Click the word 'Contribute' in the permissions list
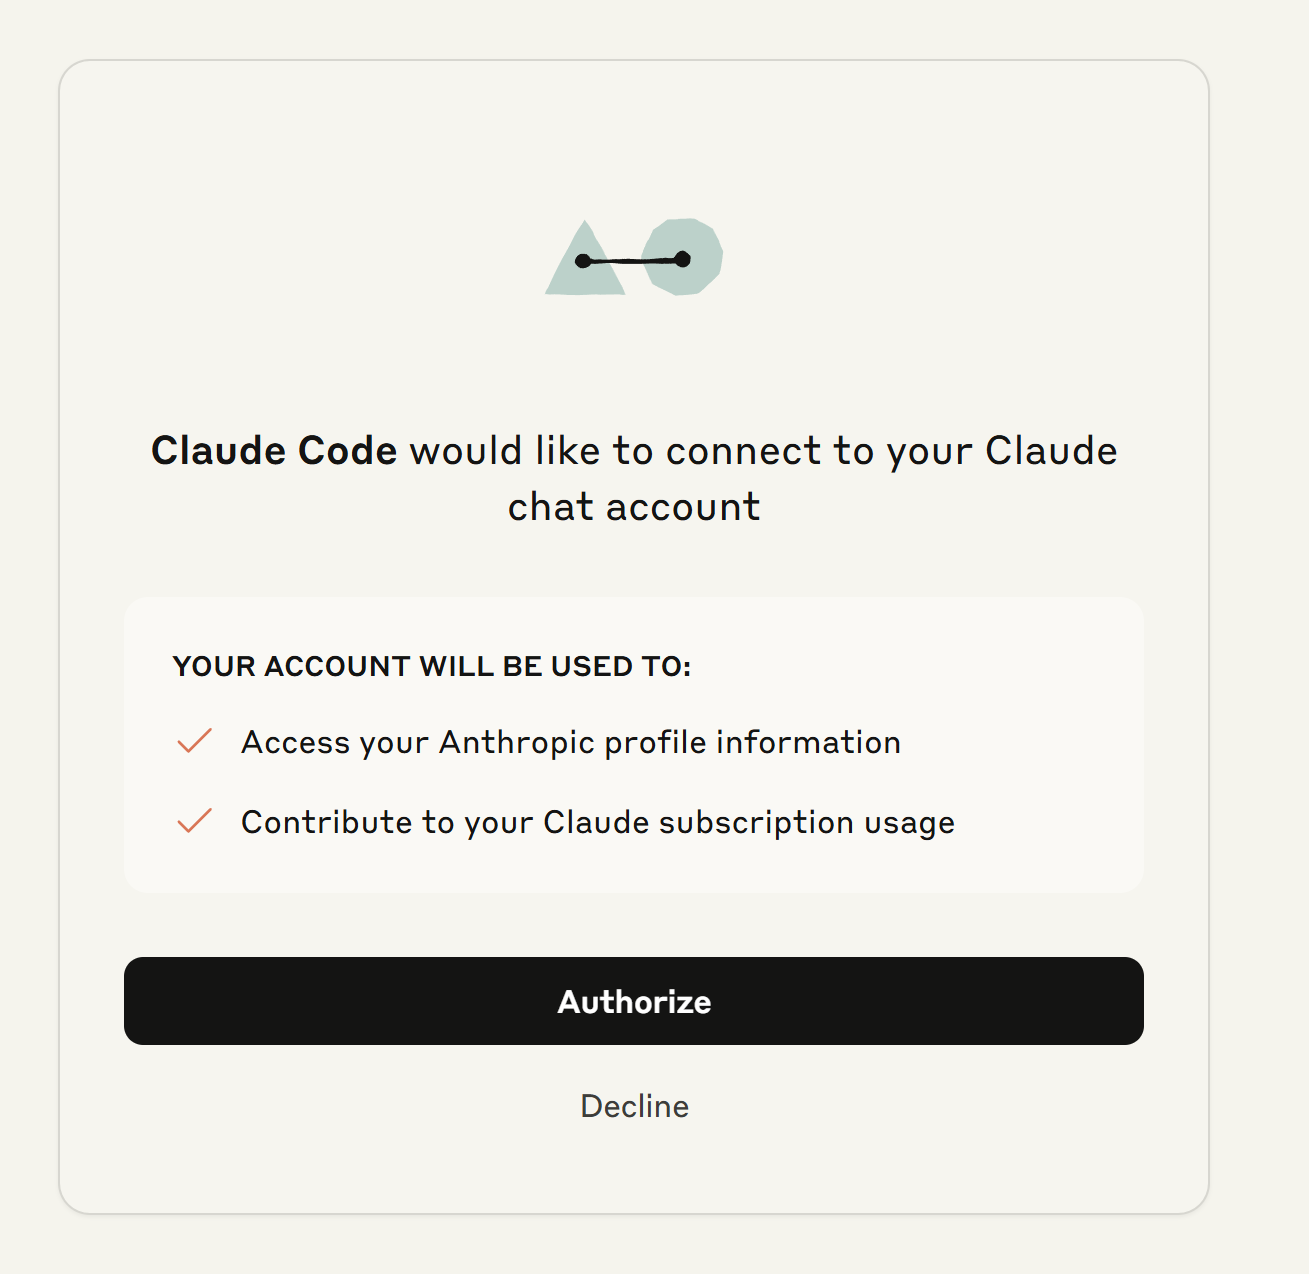The height and width of the screenshot is (1274, 1309). [x=327, y=822]
